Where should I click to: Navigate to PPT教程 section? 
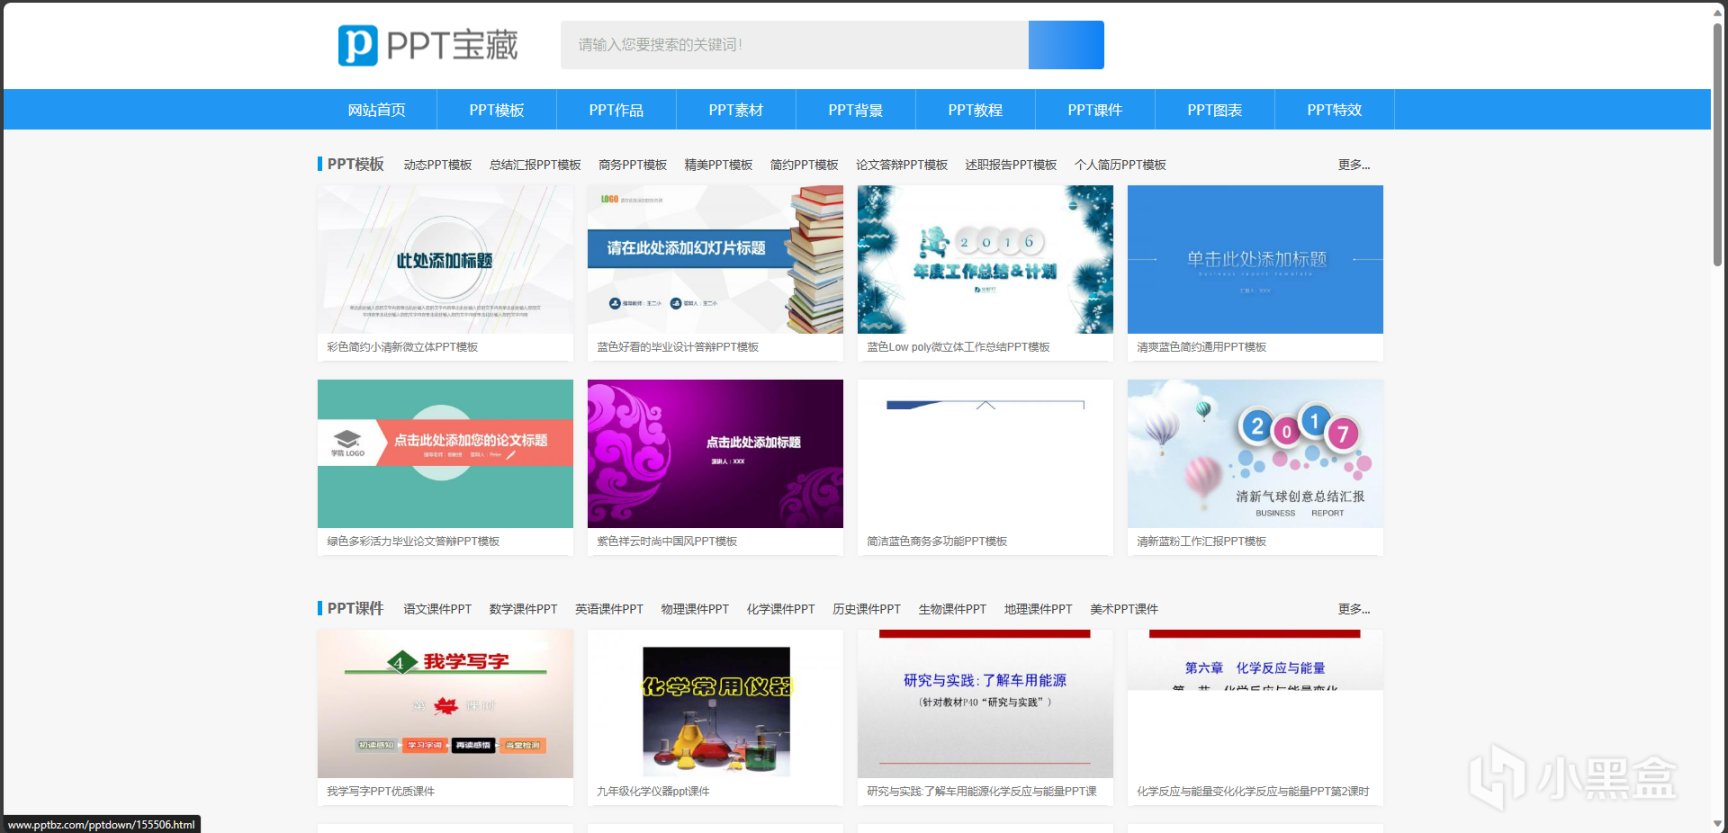(x=975, y=110)
